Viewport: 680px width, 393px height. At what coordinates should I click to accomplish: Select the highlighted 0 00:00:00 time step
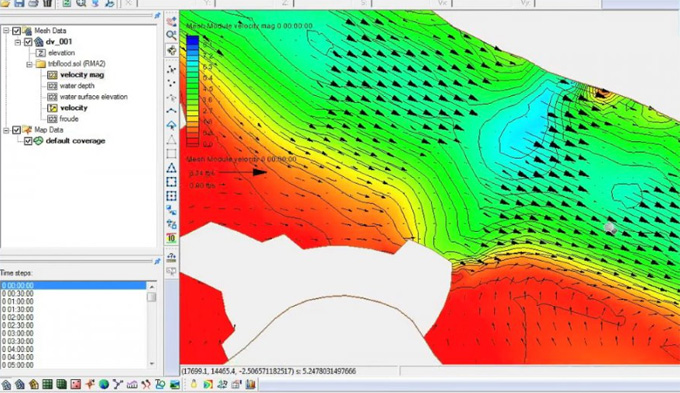click(x=73, y=285)
